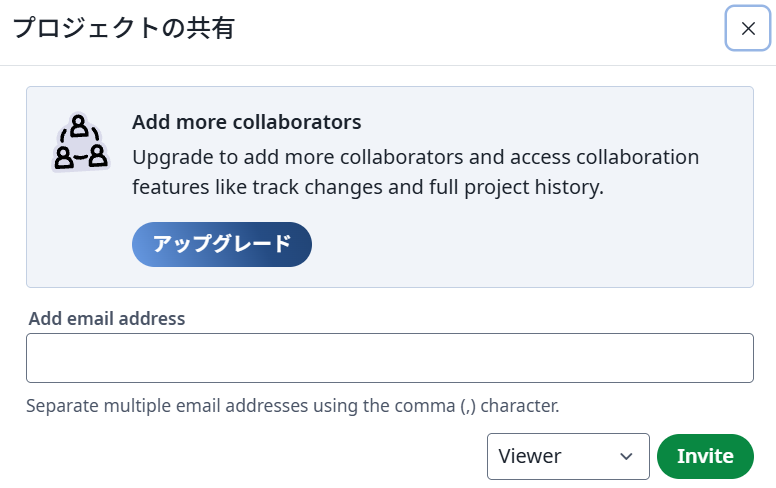
Task: Open the Viewer permission dropdown
Action: click(x=567, y=456)
